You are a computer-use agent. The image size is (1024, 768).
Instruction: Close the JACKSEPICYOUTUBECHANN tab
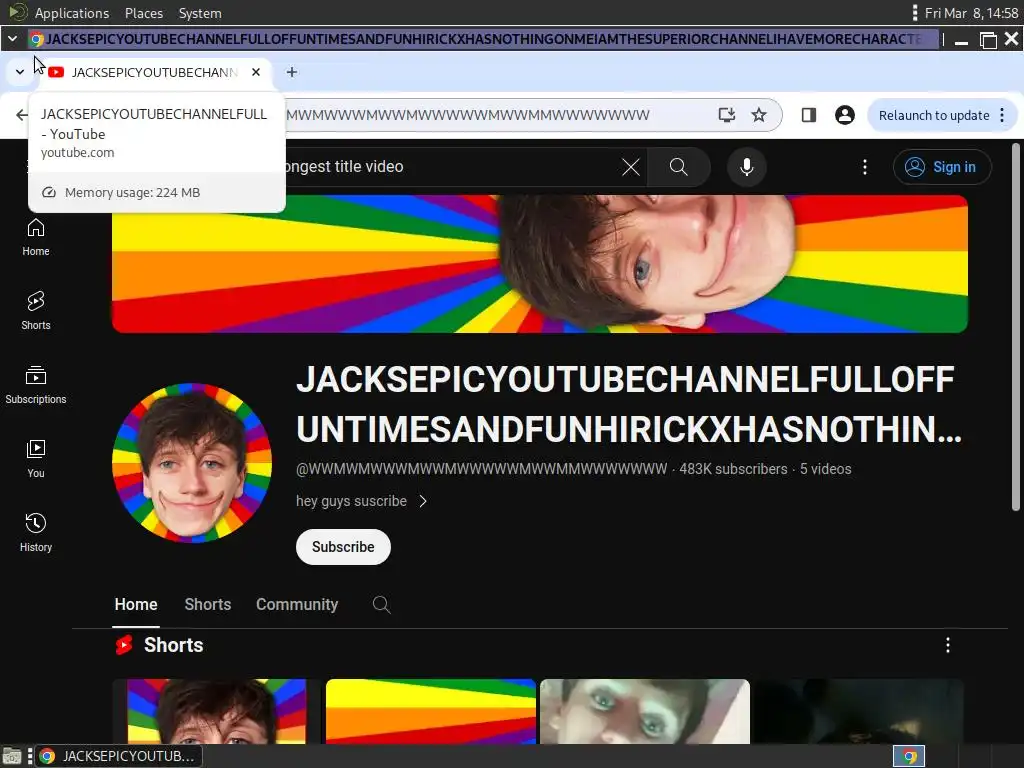tap(256, 72)
